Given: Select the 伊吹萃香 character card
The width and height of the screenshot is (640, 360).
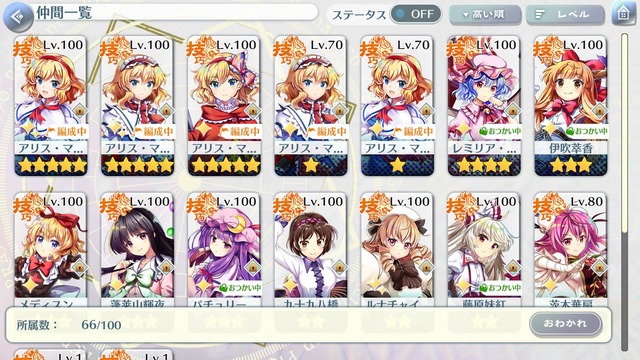Looking at the screenshot, I should pyautogui.click(x=571, y=106).
